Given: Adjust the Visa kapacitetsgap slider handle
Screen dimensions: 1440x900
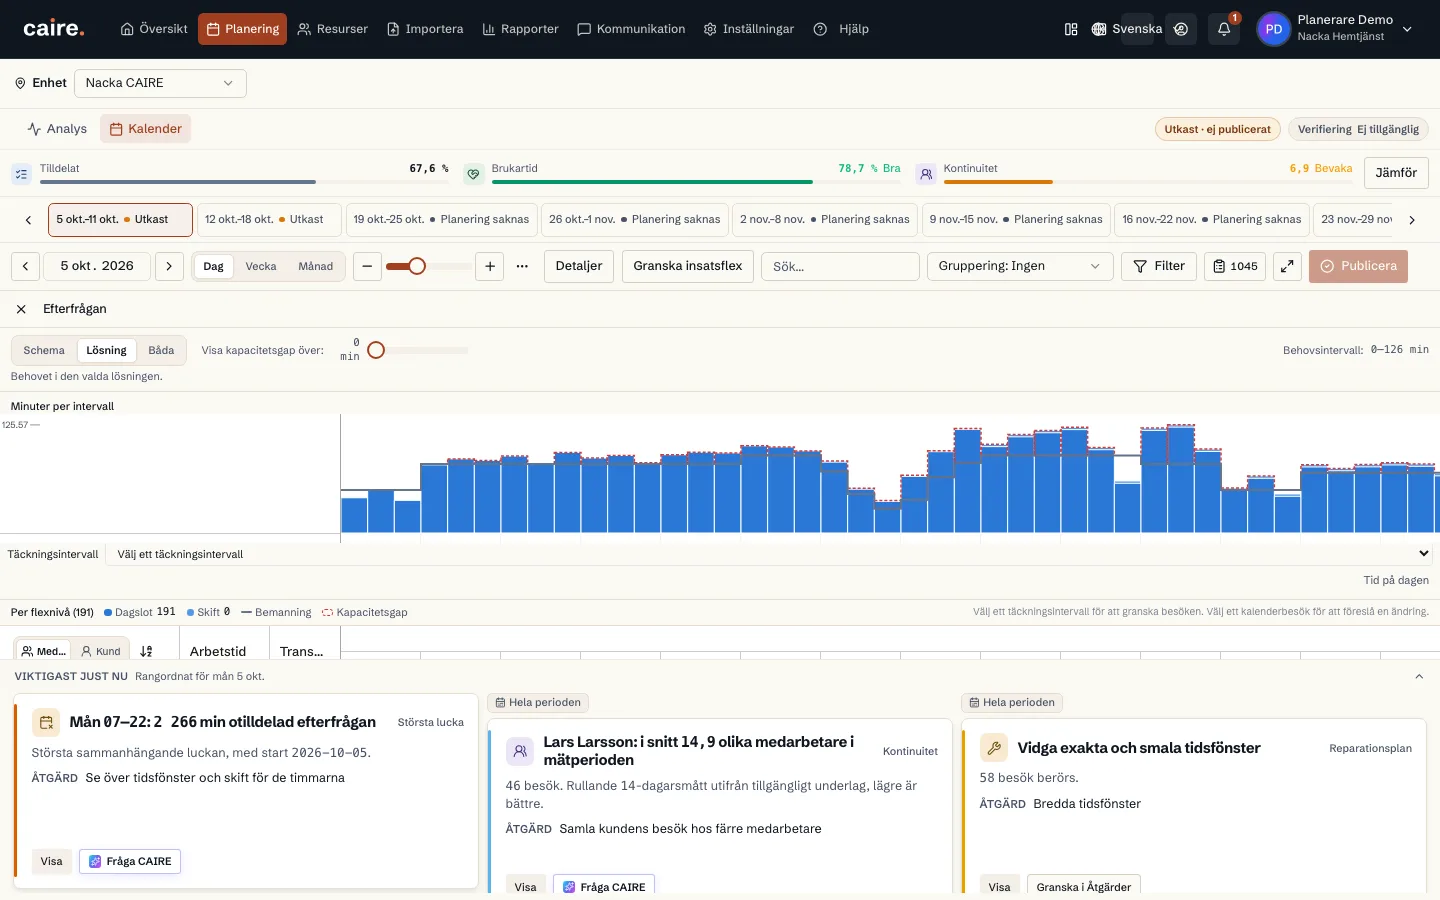Looking at the screenshot, I should 376,350.
